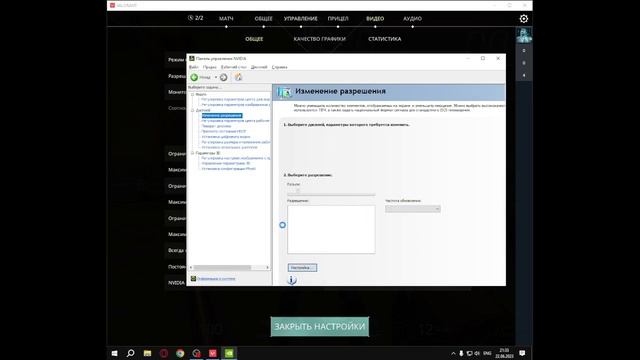Switch to Valorant taskbar icon

tap(213, 353)
